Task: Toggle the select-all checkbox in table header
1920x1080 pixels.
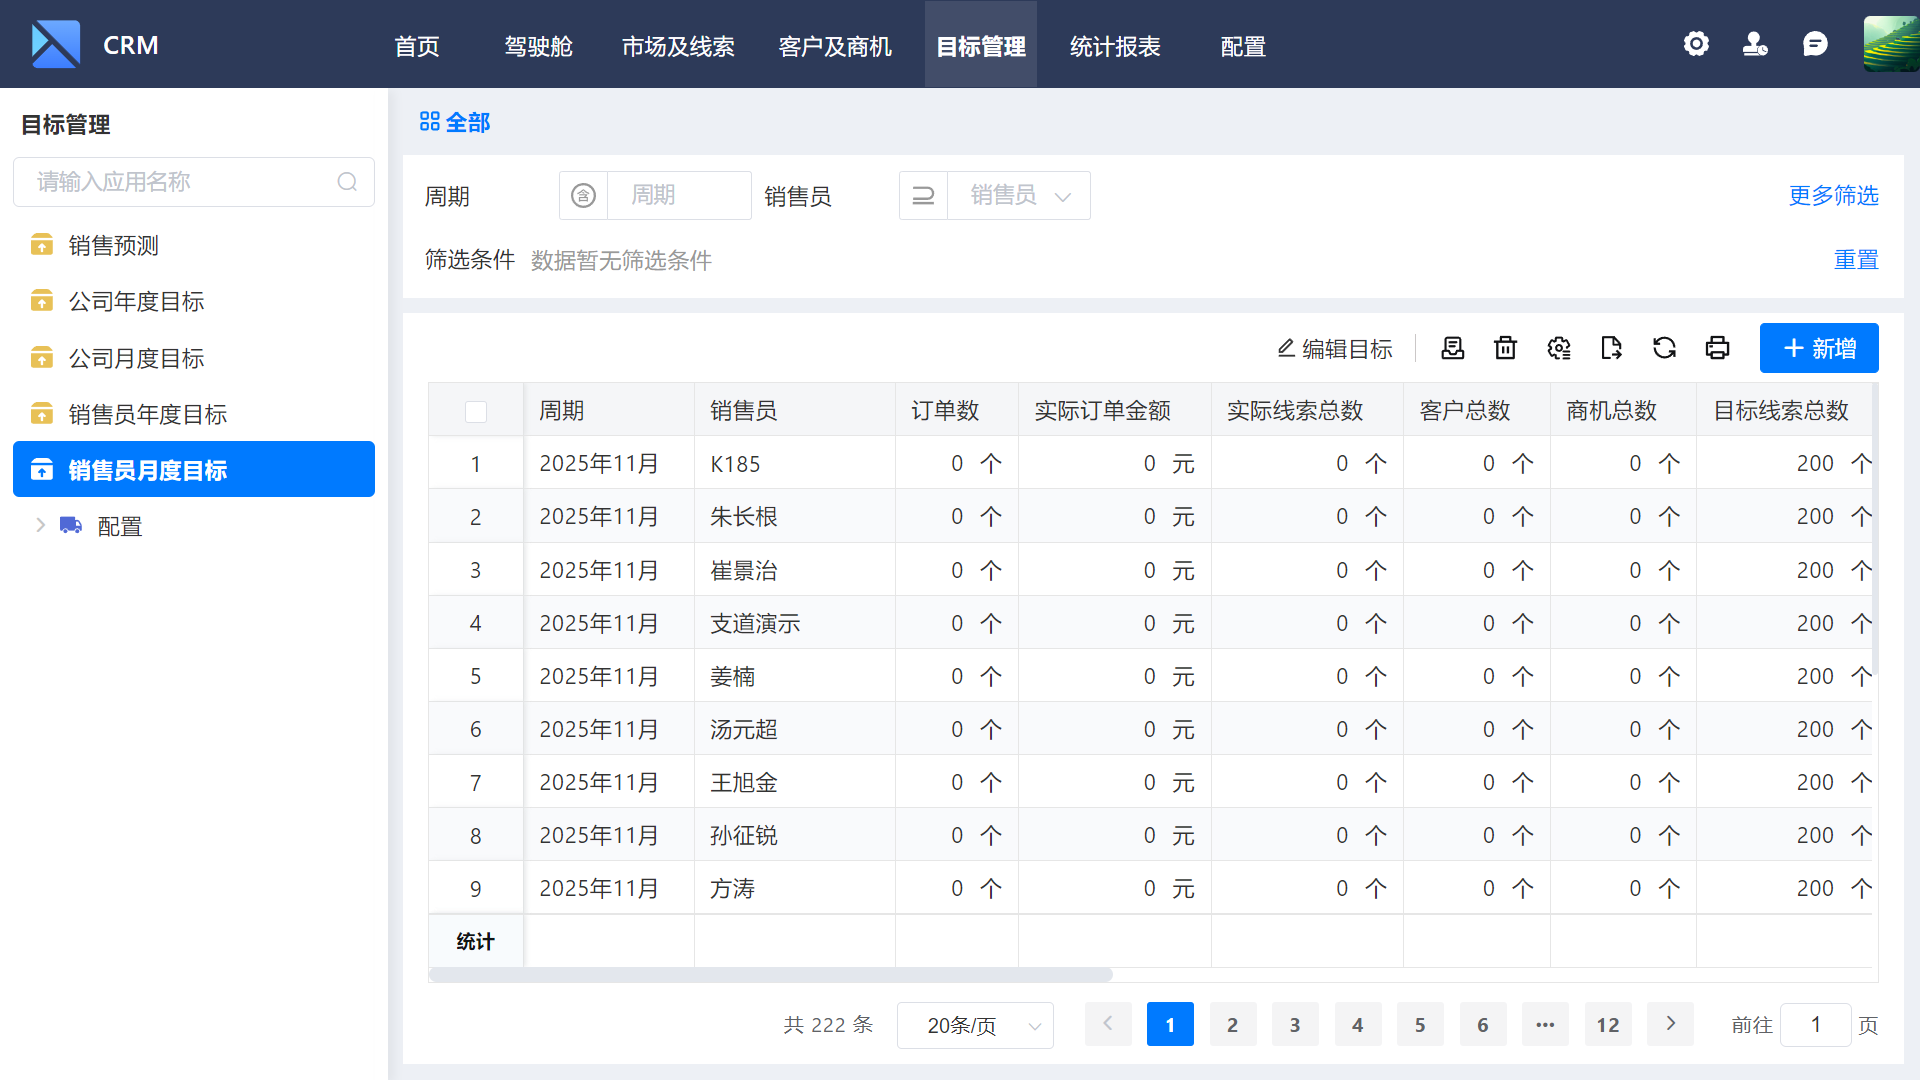Action: pyautogui.click(x=476, y=411)
